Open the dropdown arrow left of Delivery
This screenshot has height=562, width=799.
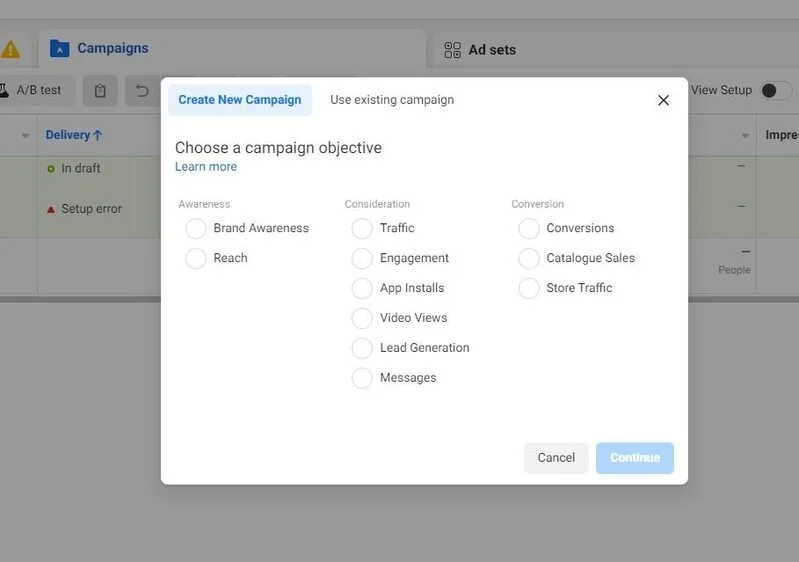click(25, 136)
